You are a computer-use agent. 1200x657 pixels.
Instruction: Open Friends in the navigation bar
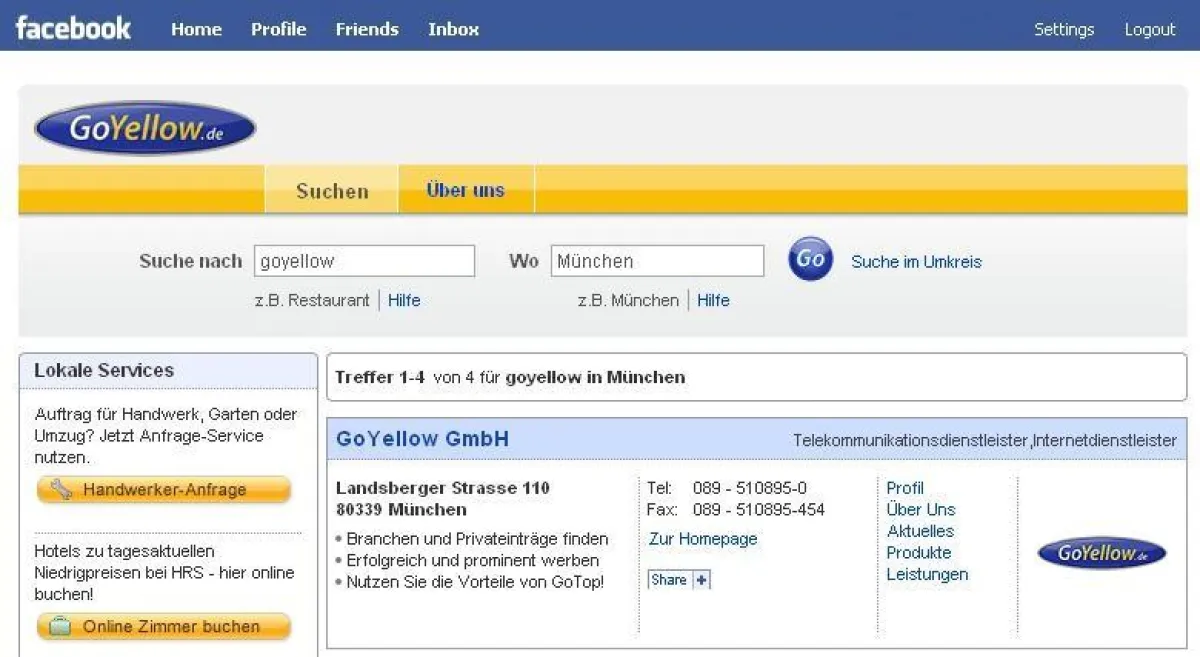[x=367, y=29]
